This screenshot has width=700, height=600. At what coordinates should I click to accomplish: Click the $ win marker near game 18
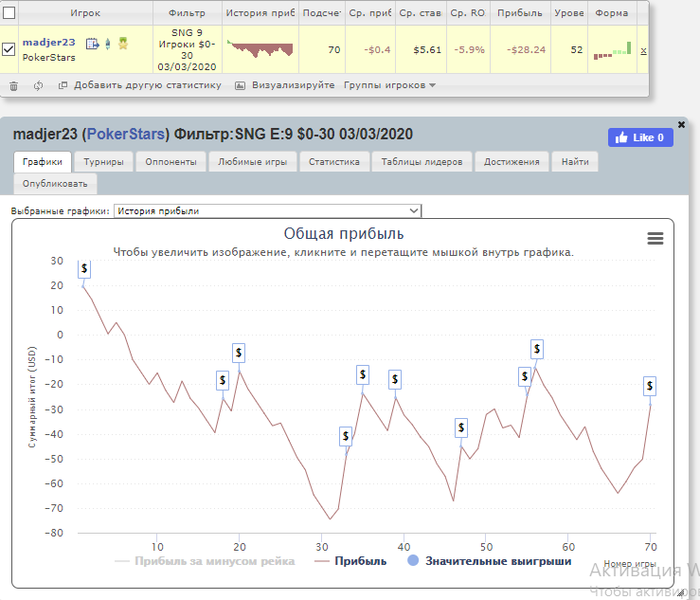tap(222, 381)
